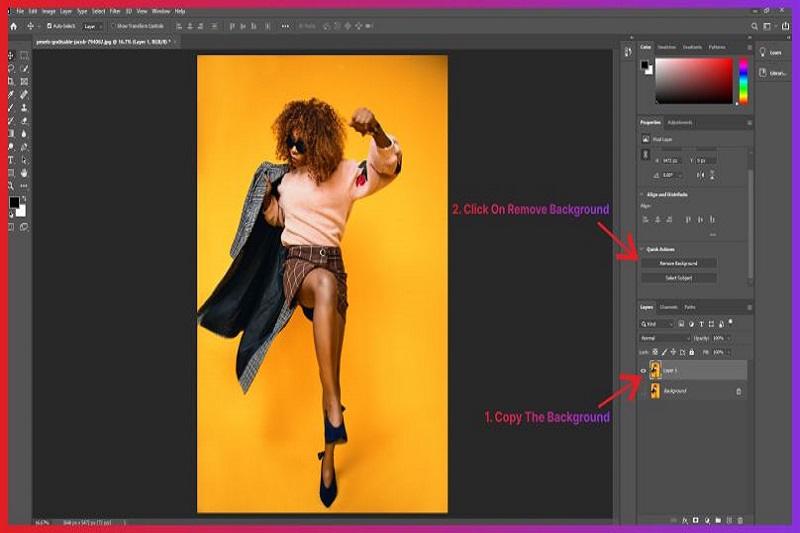
Task: Toggle Lock transparent pixels in Layers panel
Action: coord(655,352)
